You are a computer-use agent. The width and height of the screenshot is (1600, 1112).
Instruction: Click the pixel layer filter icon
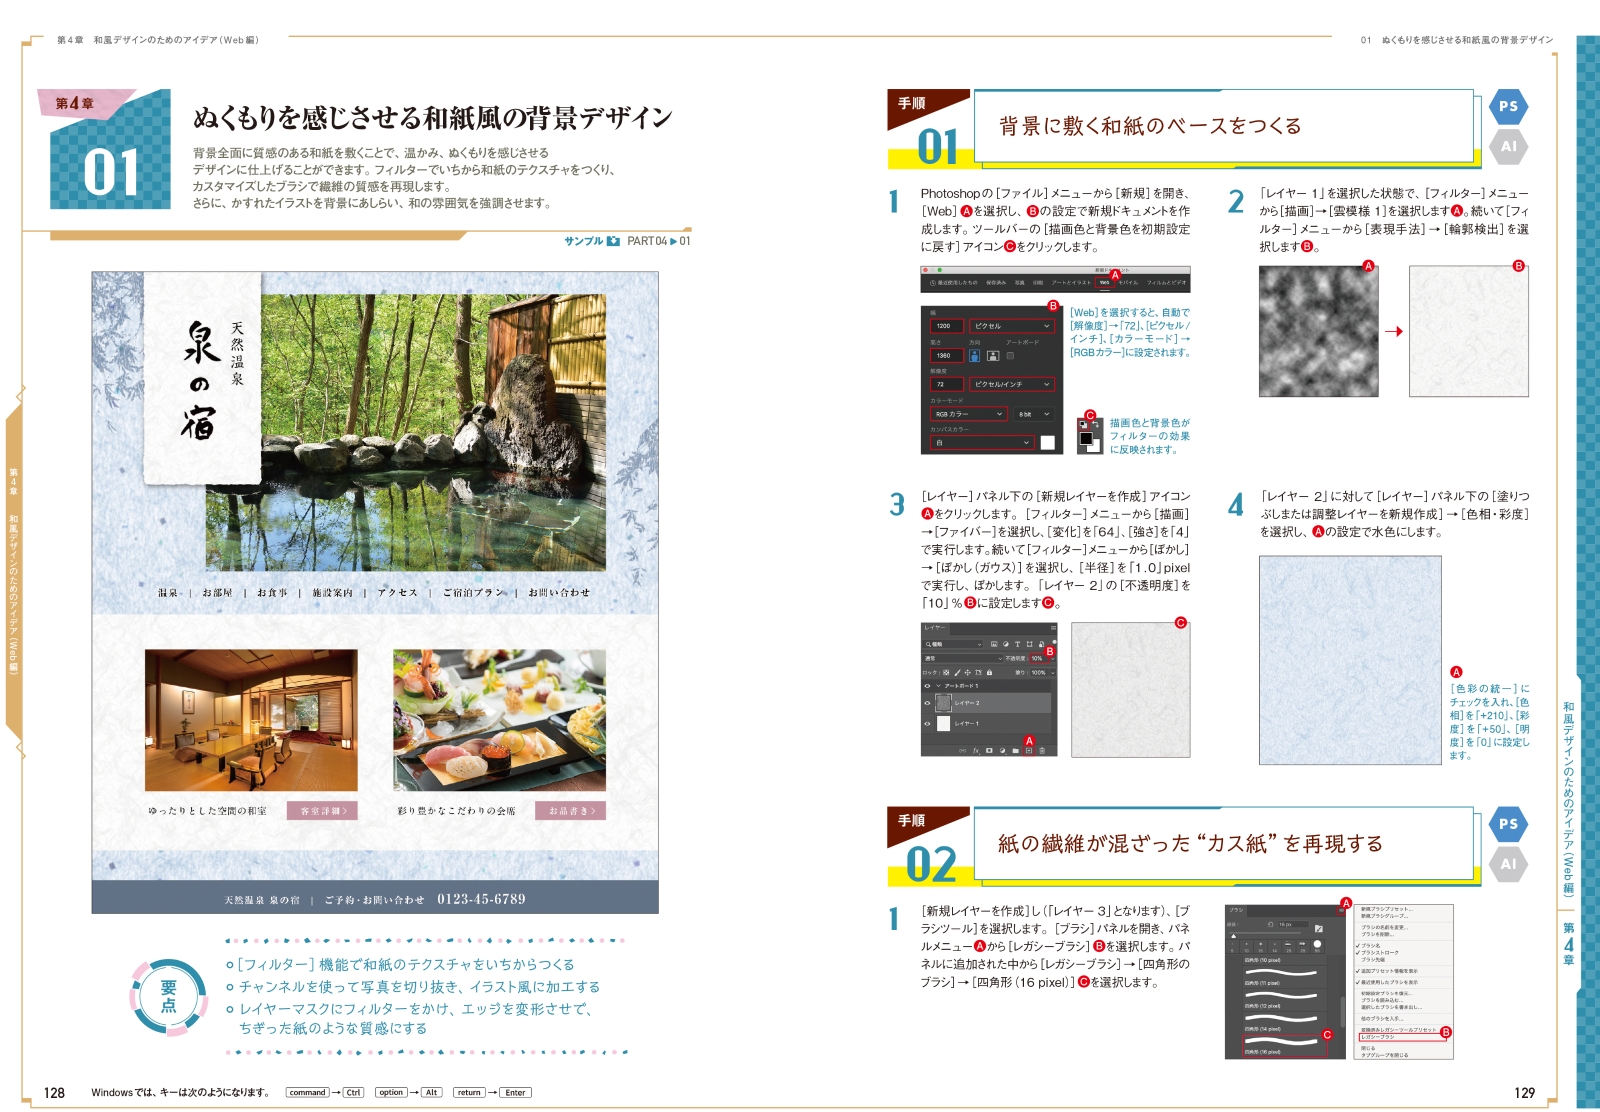click(994, 644)
